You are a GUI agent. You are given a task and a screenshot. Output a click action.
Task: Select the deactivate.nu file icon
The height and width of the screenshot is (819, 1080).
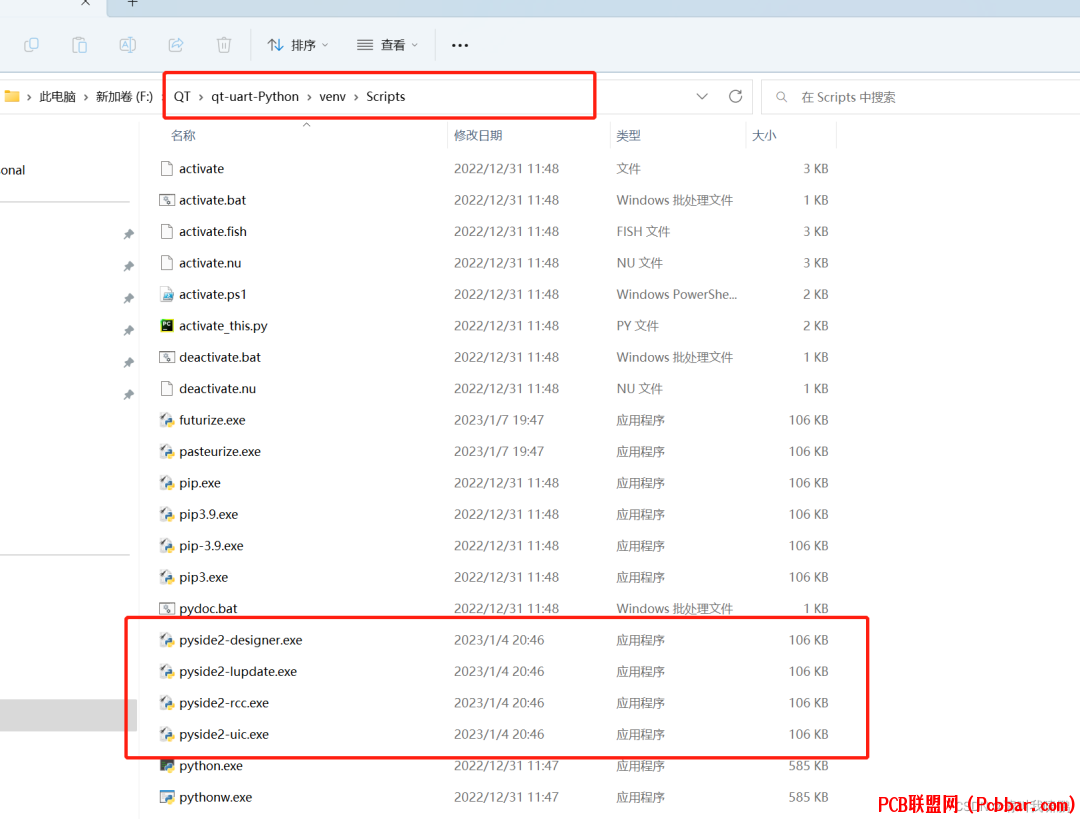coord(167,389)
